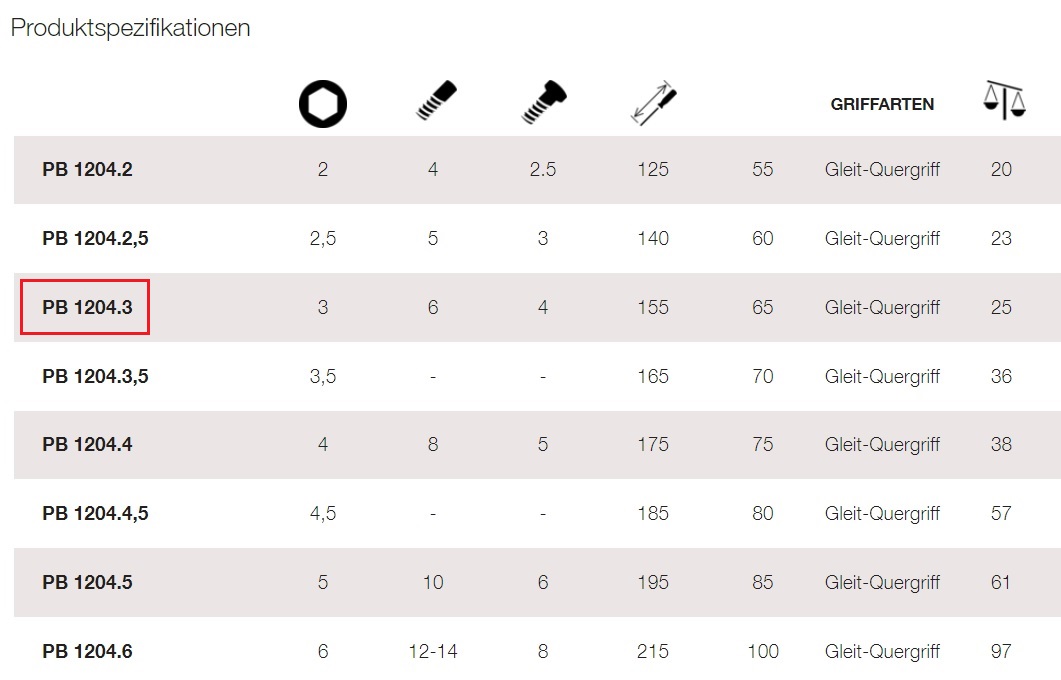Click the GRIFFARTEN column header
The width and height of the screenshot is (1061, 680).
click(882, 104)
